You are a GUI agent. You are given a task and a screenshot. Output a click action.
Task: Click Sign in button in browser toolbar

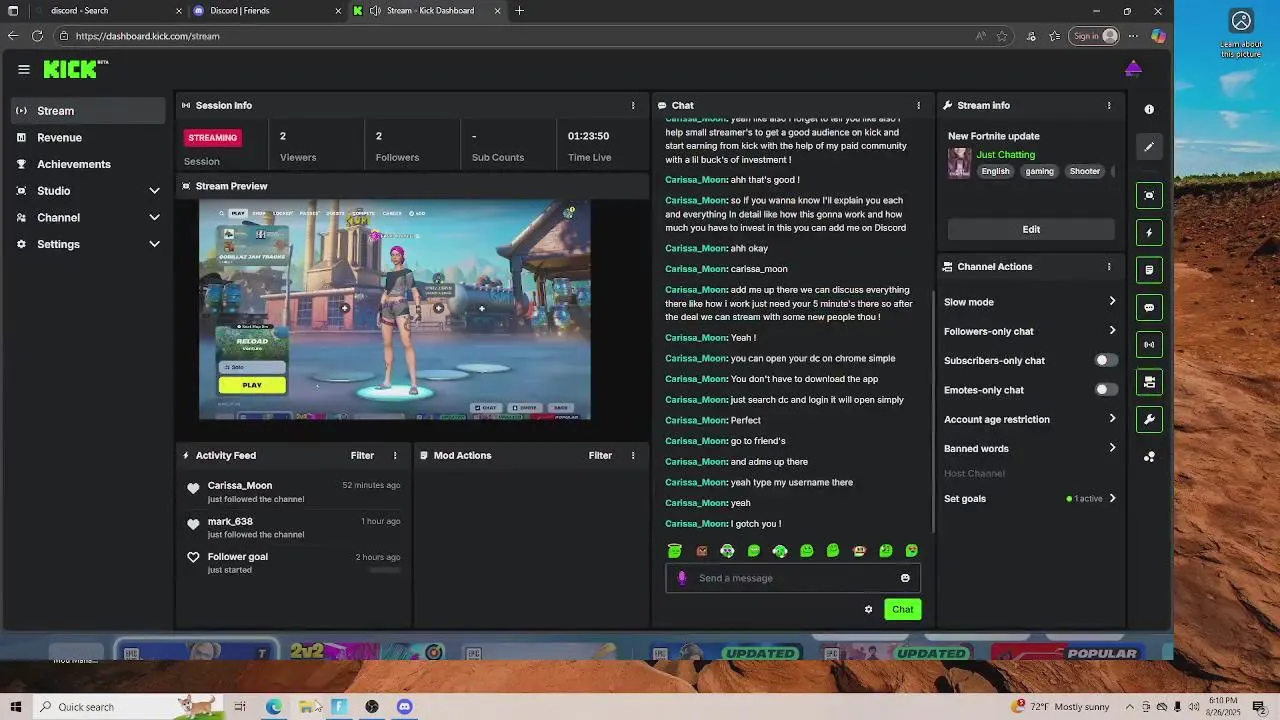[x=1093, y=36]
